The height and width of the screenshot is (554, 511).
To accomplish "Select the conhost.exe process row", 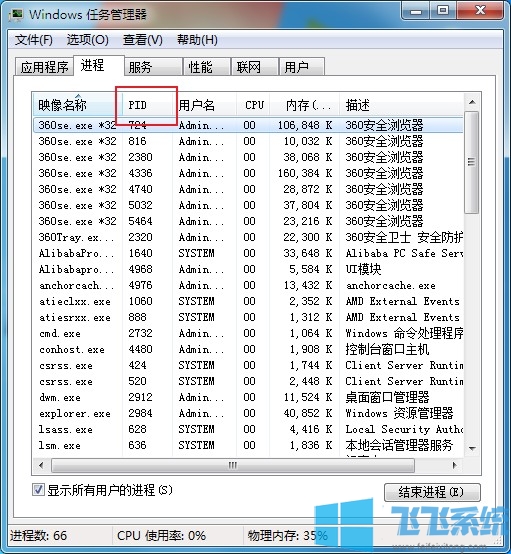I will click(x=248, y=349).
